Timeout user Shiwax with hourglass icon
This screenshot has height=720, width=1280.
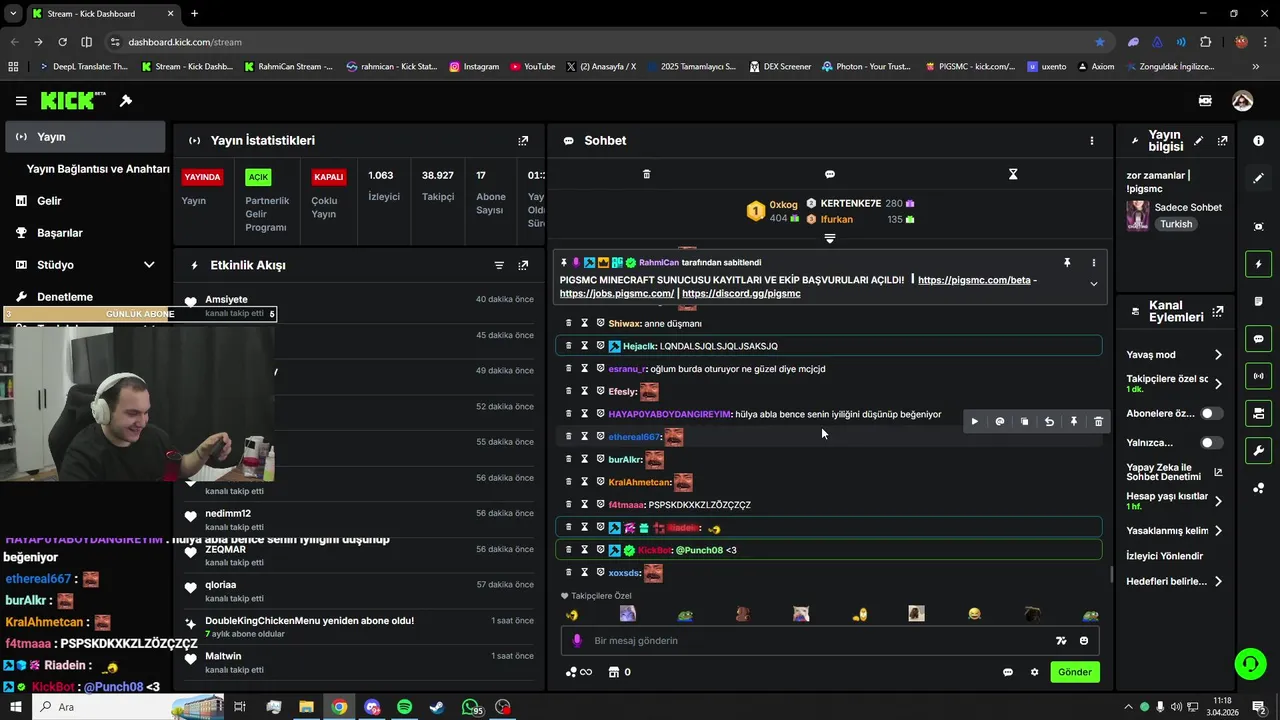[585, 323]
